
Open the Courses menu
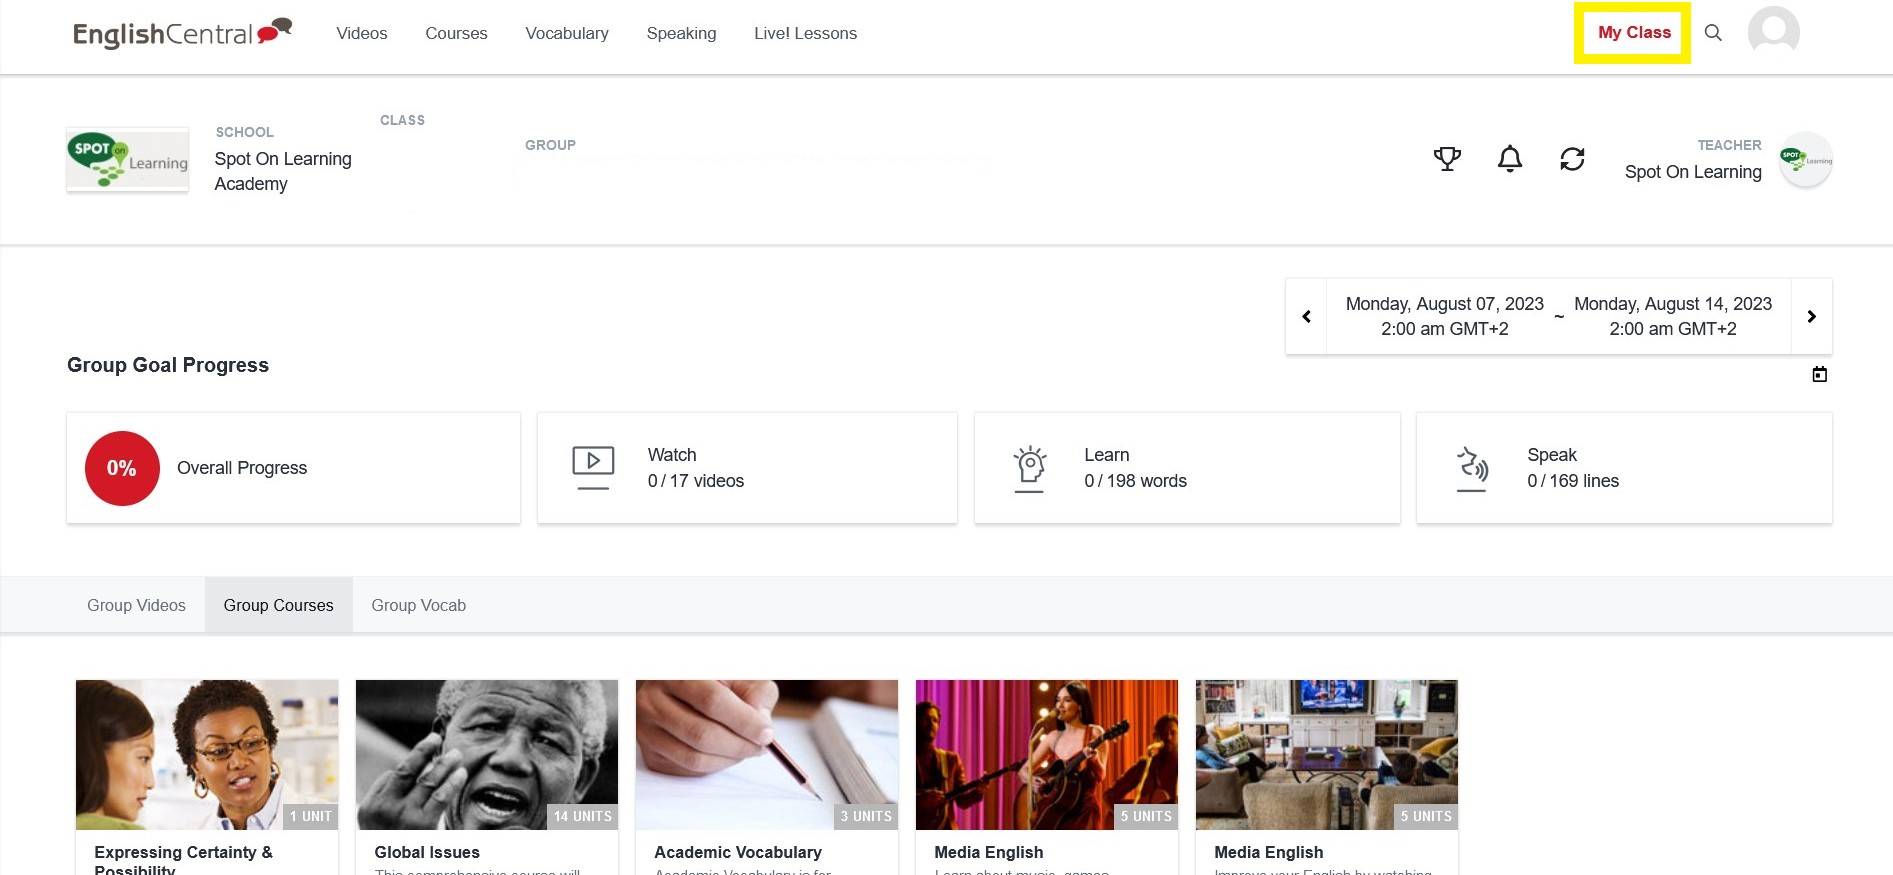[456, 33]
